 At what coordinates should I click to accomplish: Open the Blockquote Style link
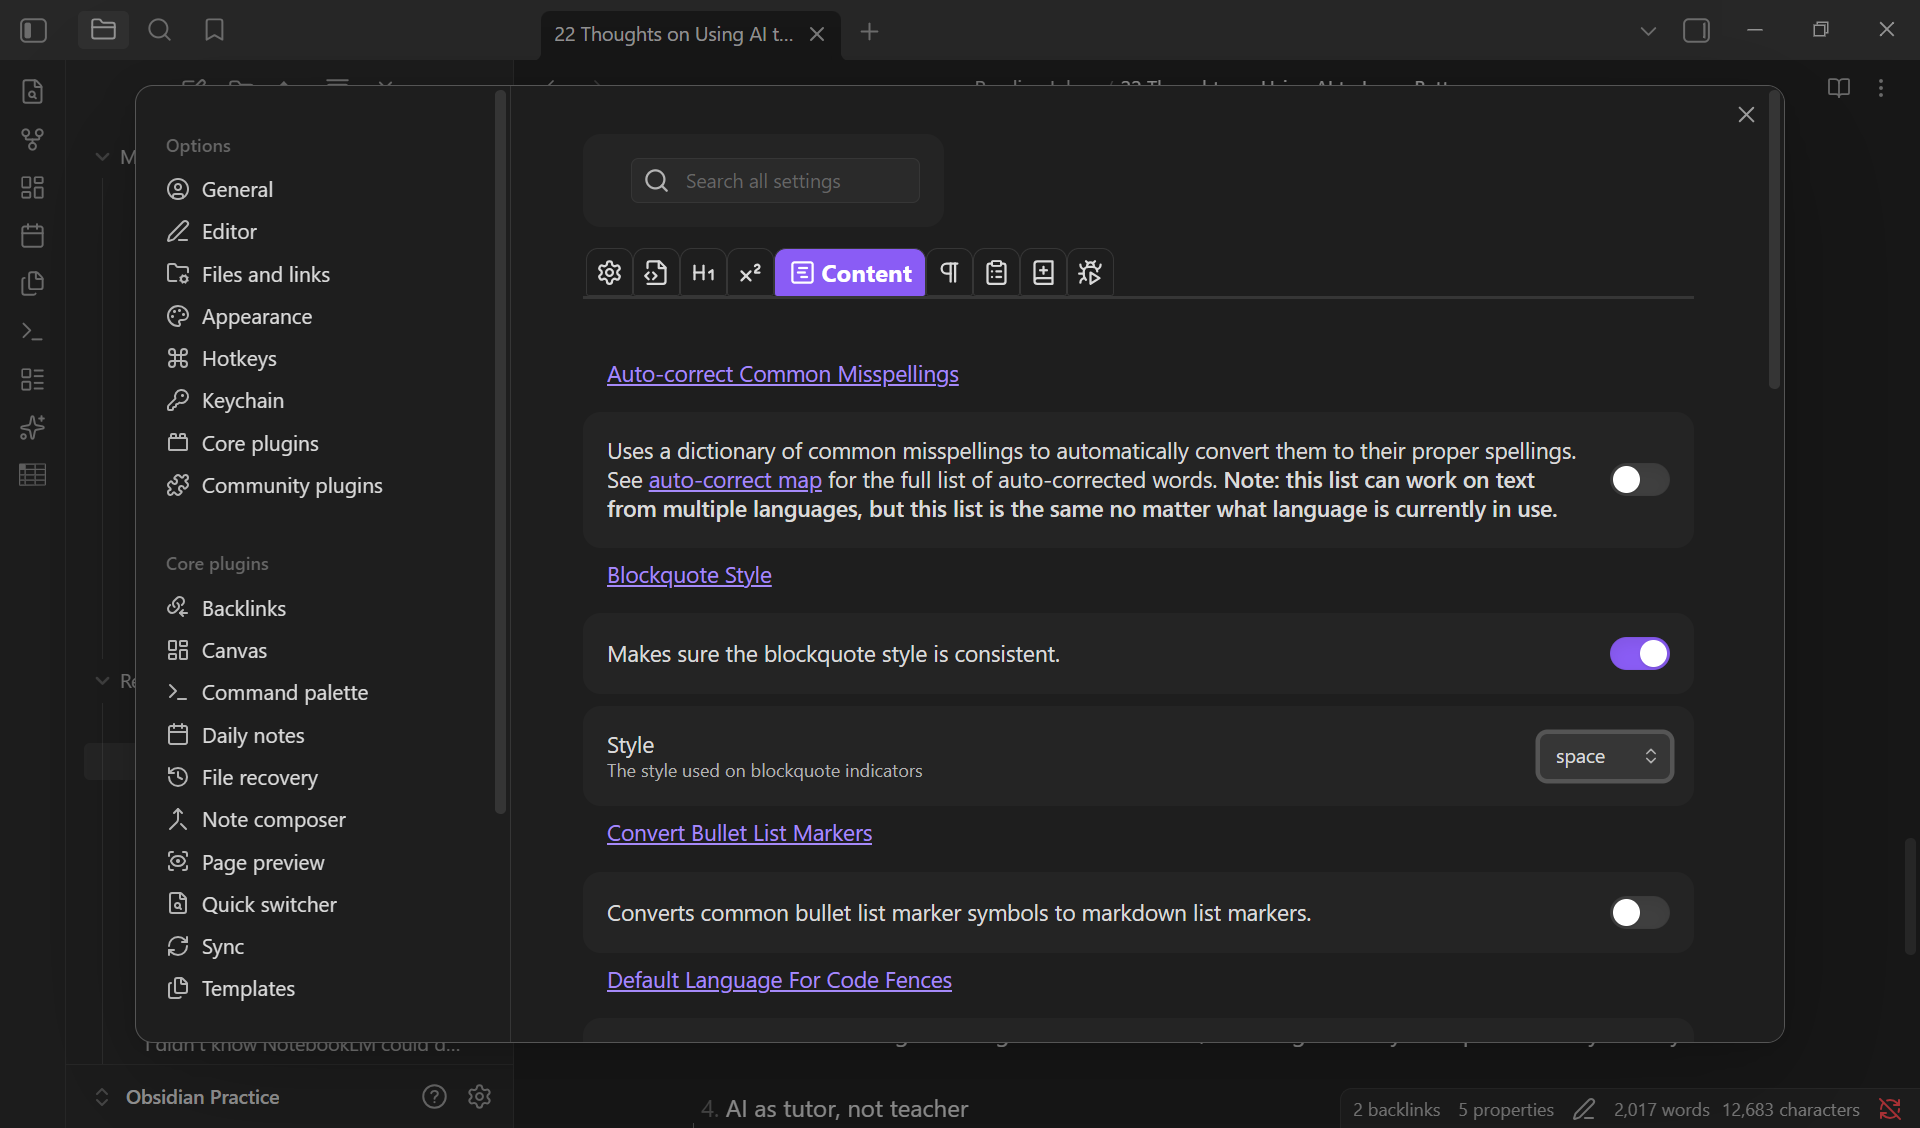coord(689,575)
